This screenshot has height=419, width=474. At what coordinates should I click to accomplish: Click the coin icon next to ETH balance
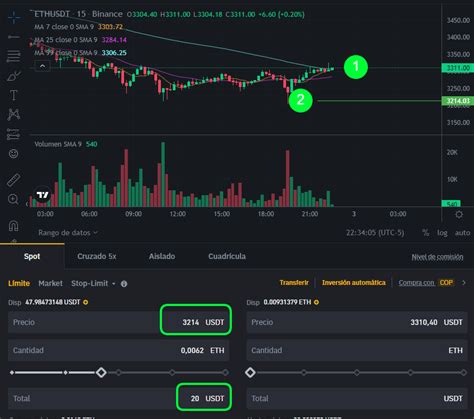coord(316,302)
